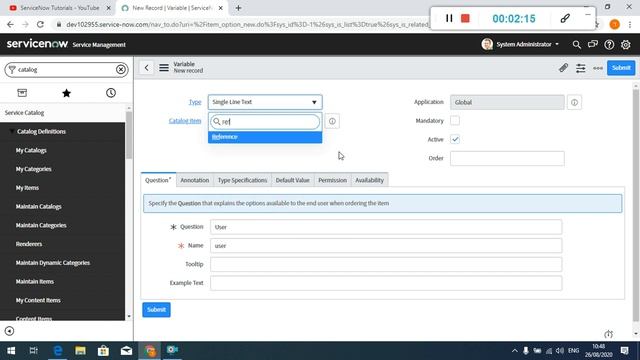The image size is (640, 360).
Task: Show navigator favorites star
Action: tap(67, 93)
